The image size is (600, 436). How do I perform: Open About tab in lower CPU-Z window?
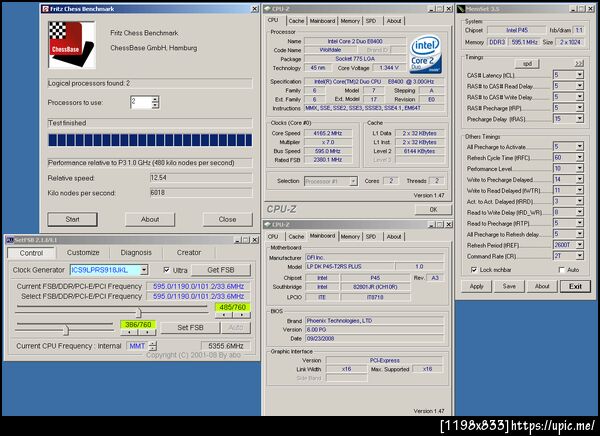[394, 237]
